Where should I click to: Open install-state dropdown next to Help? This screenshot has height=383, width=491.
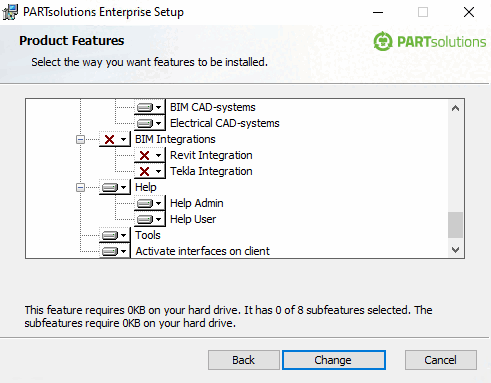click(114, 187)
